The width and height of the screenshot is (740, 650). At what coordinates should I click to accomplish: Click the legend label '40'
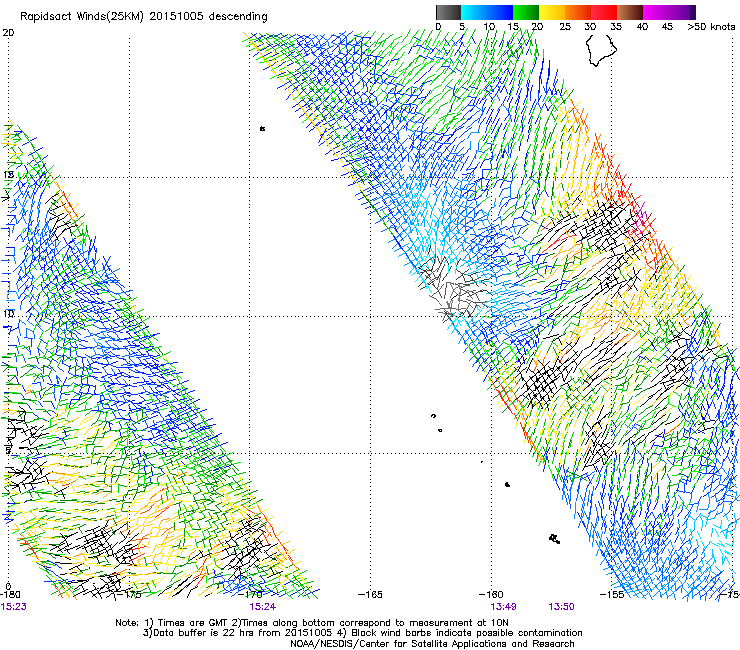coord(642,27)
